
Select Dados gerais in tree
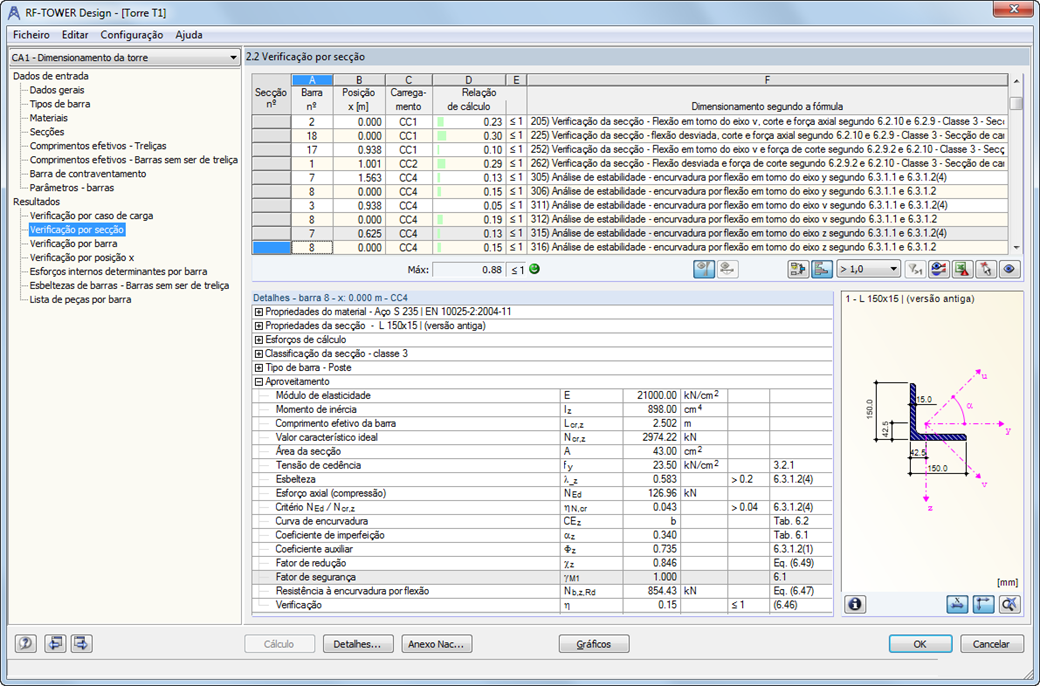[x=57, y=90]
